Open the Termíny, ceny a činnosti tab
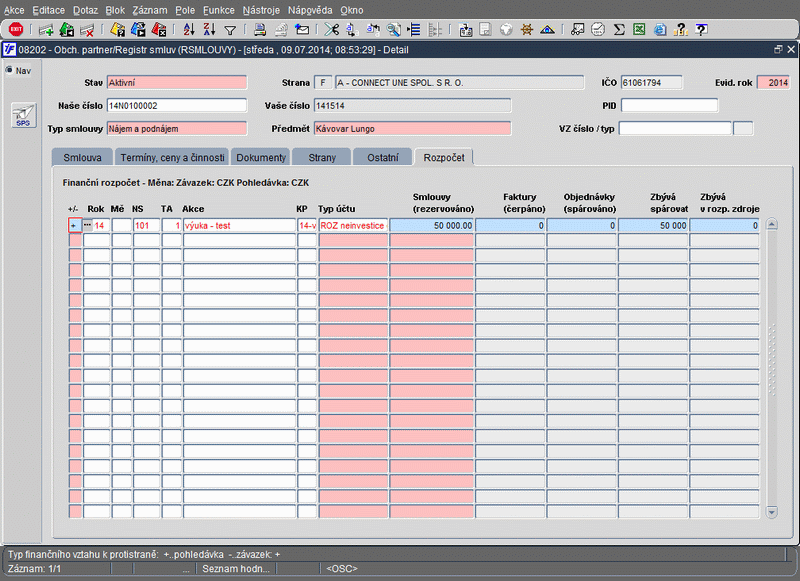Viewport: 800px width, 581px height. [x=172, y=158]
